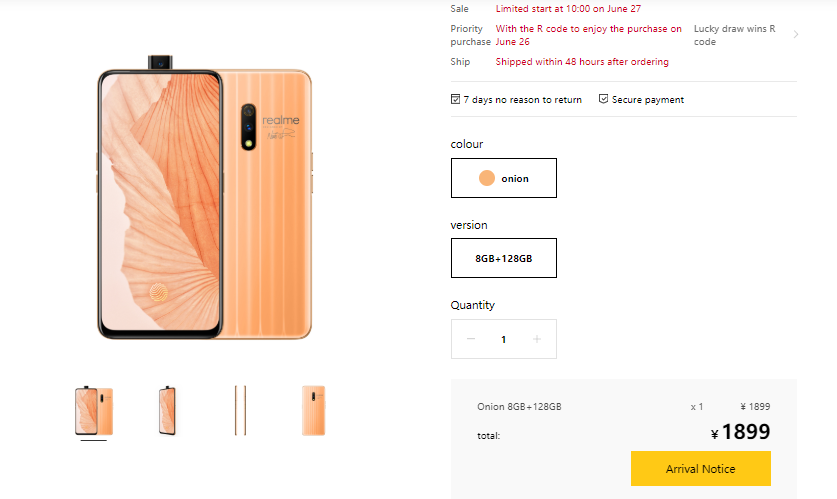Click the plus quantity button
This screenshot has height=499, width=837.
pos(537,339)
